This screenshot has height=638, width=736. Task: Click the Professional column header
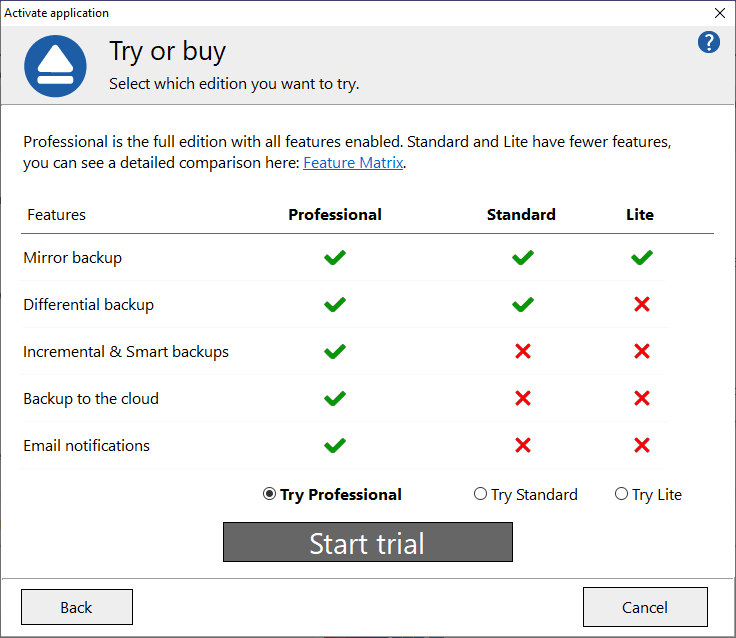click(335, 215)
